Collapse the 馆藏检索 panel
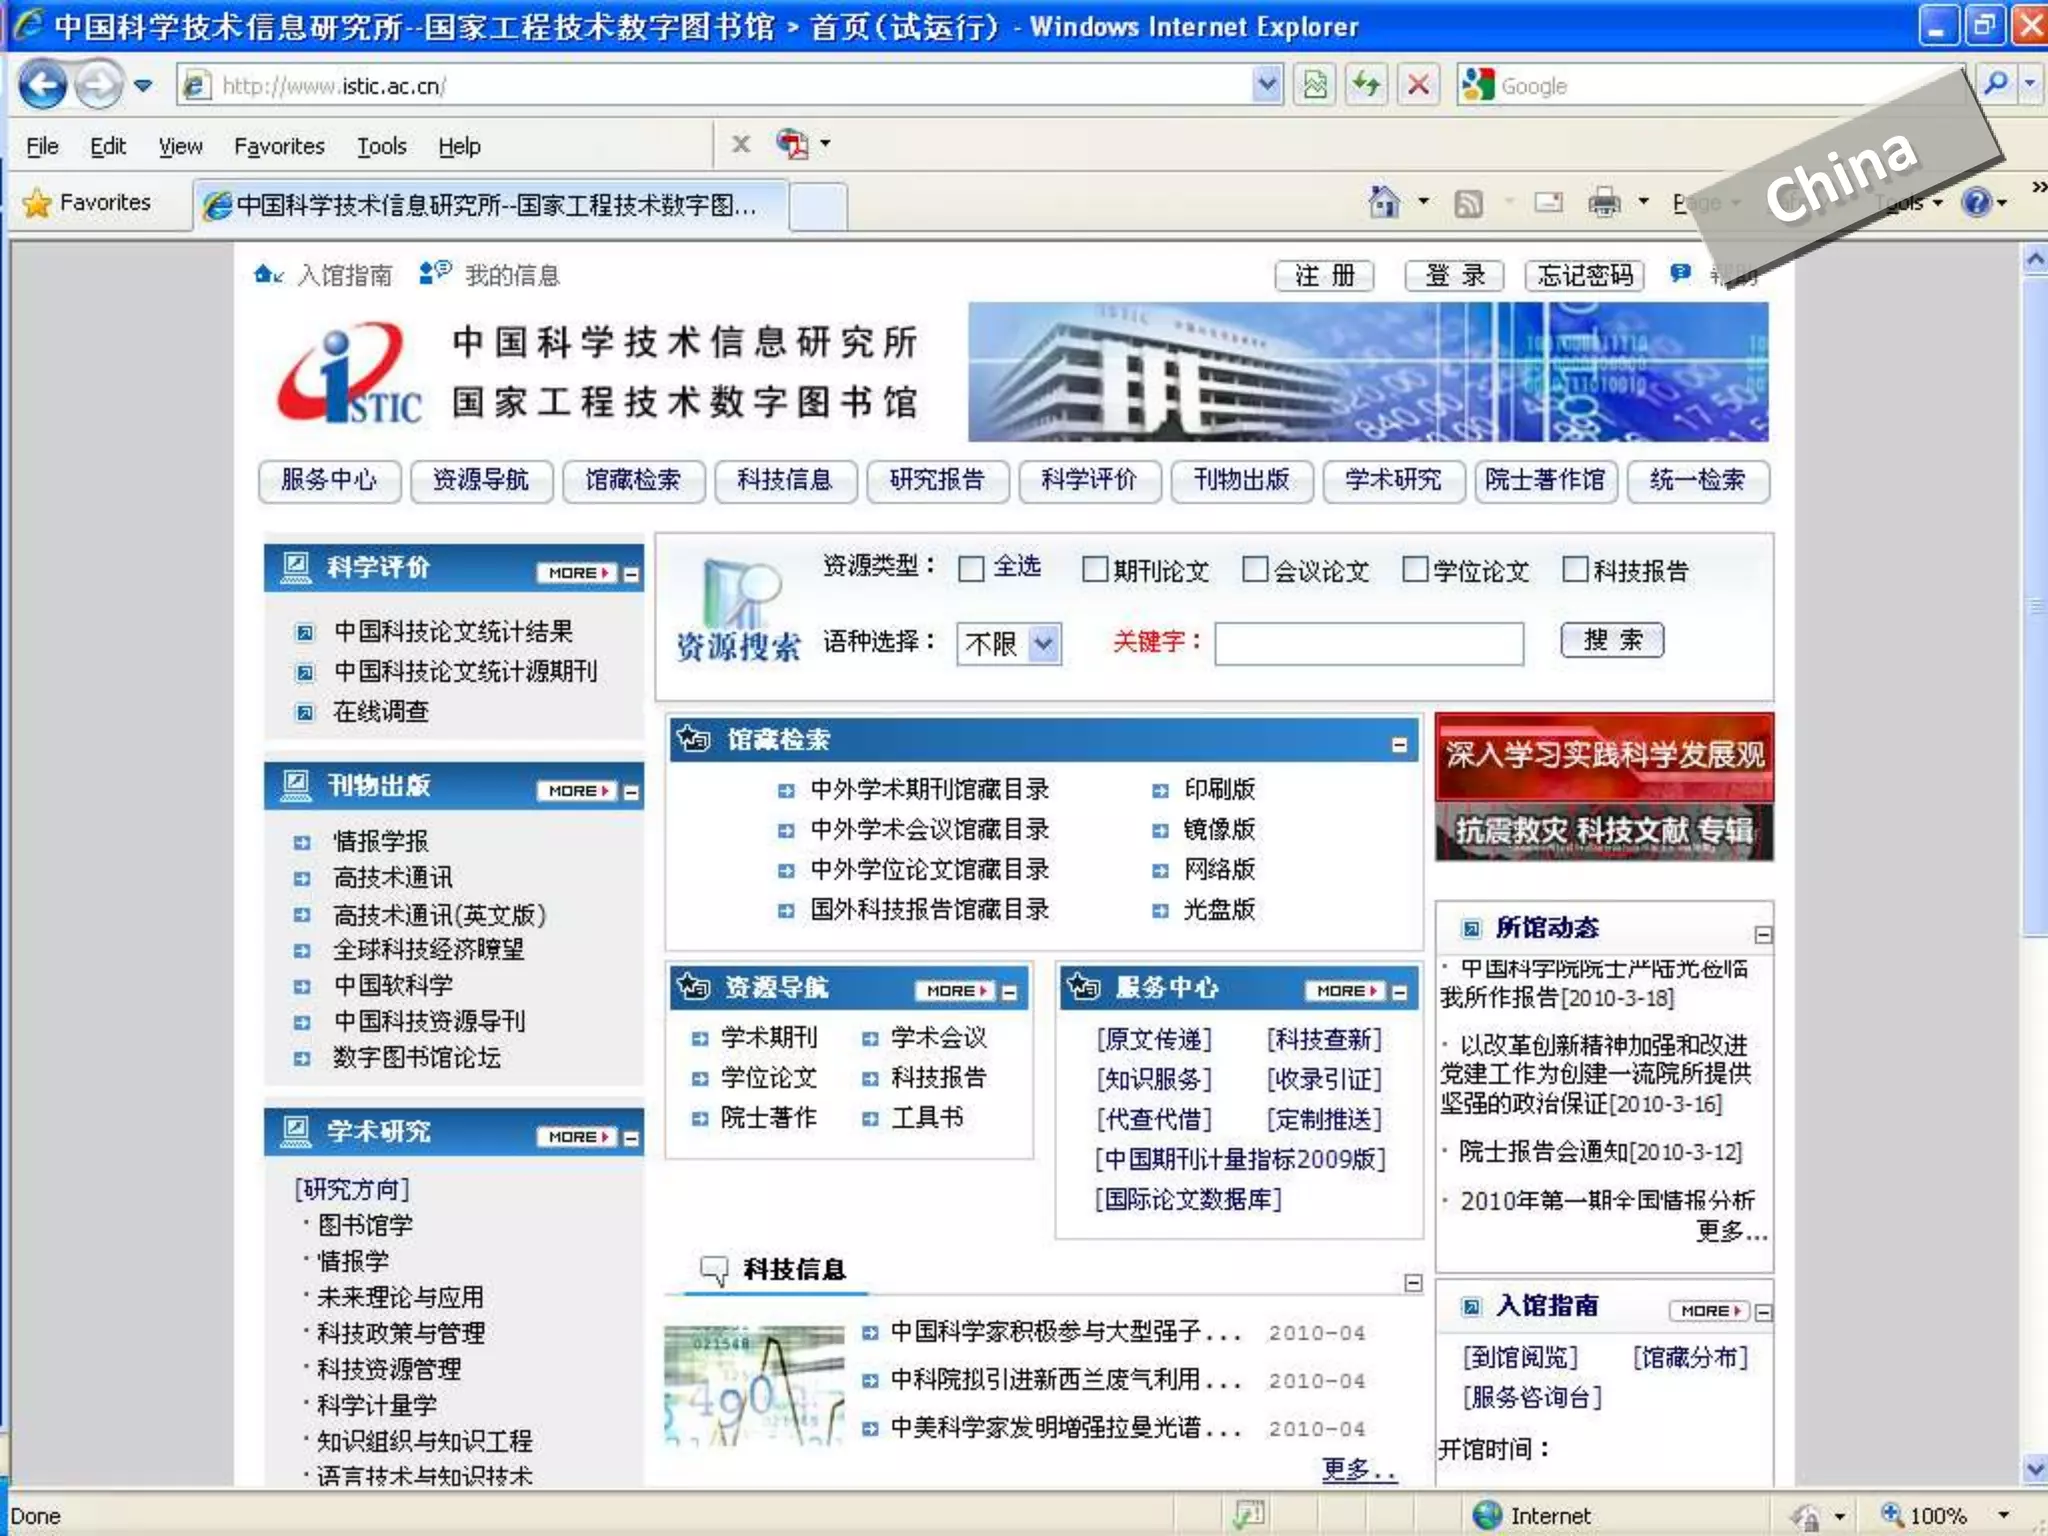Viewport: 2048px width, 1536px height. [x=1399, y=744]
